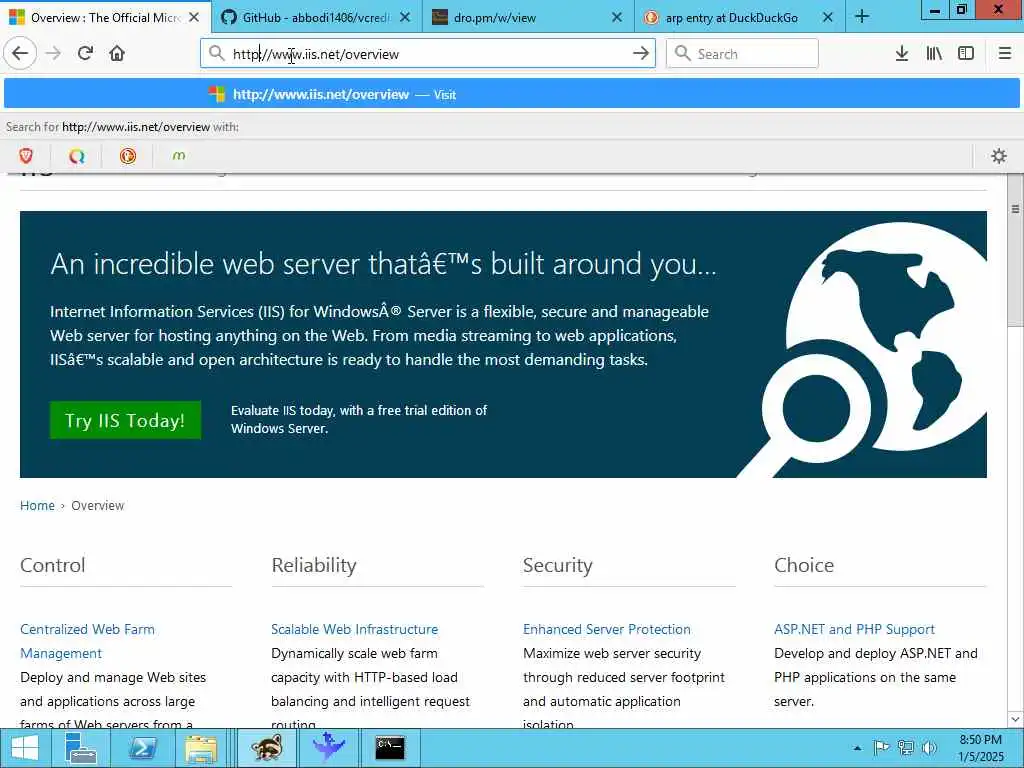The height and width of the screenshot is (768, 1024).
Task: Open Centralized Web Farm Management link
Action: click(x=88, y=641)
